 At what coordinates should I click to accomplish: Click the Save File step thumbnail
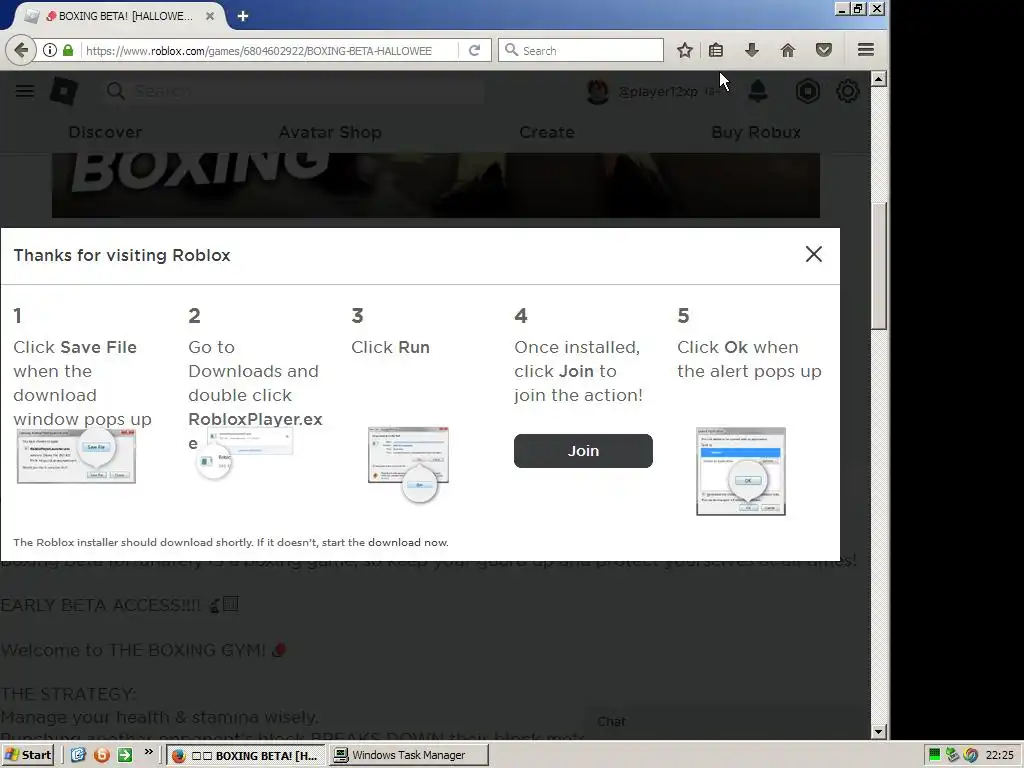point(76,456)
